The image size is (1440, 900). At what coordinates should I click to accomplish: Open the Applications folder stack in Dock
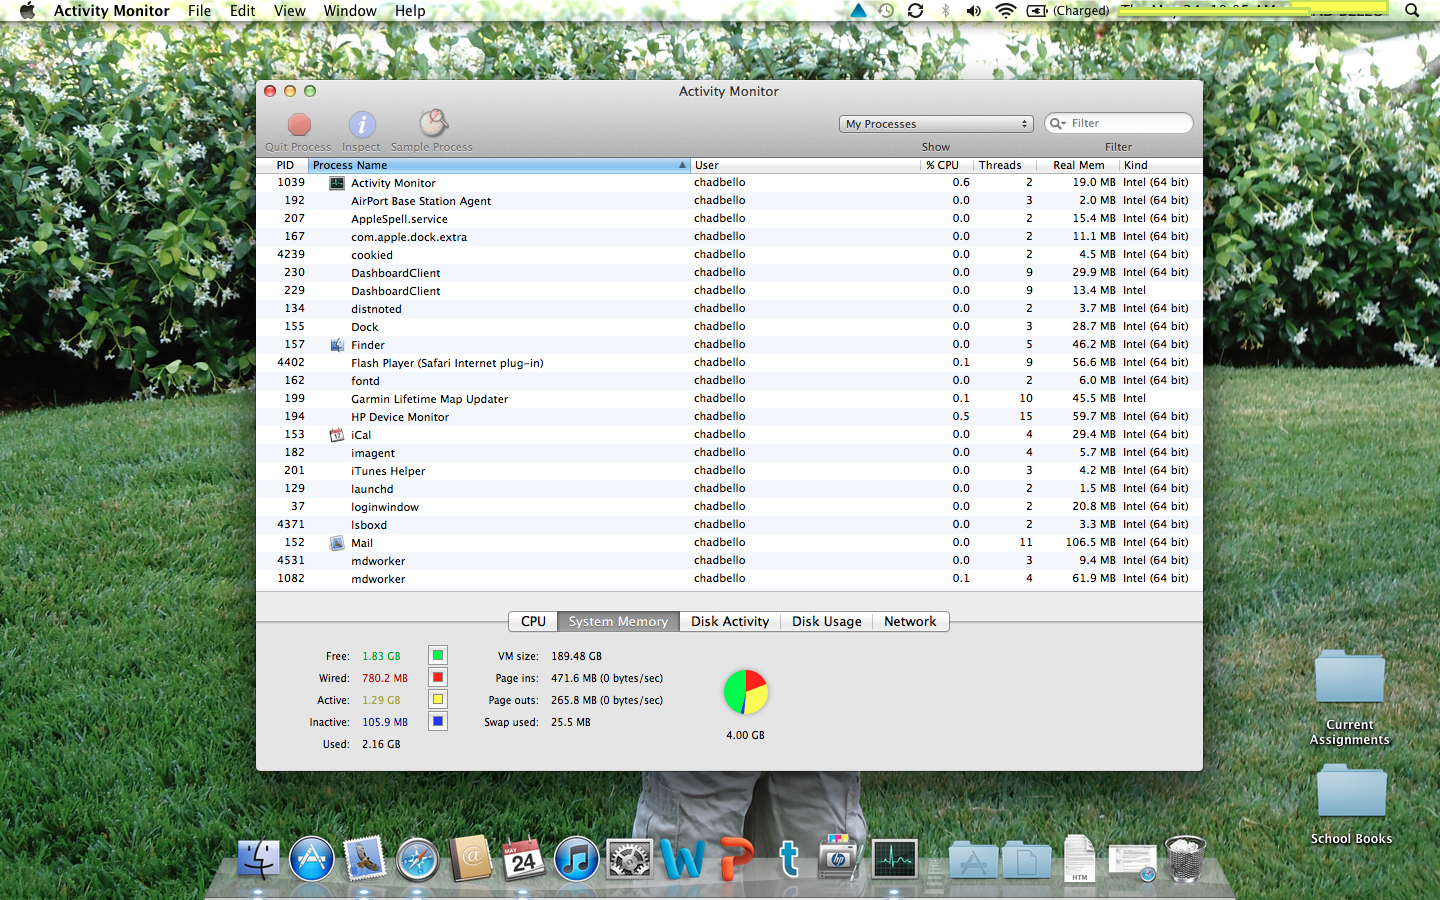point(973,861)
